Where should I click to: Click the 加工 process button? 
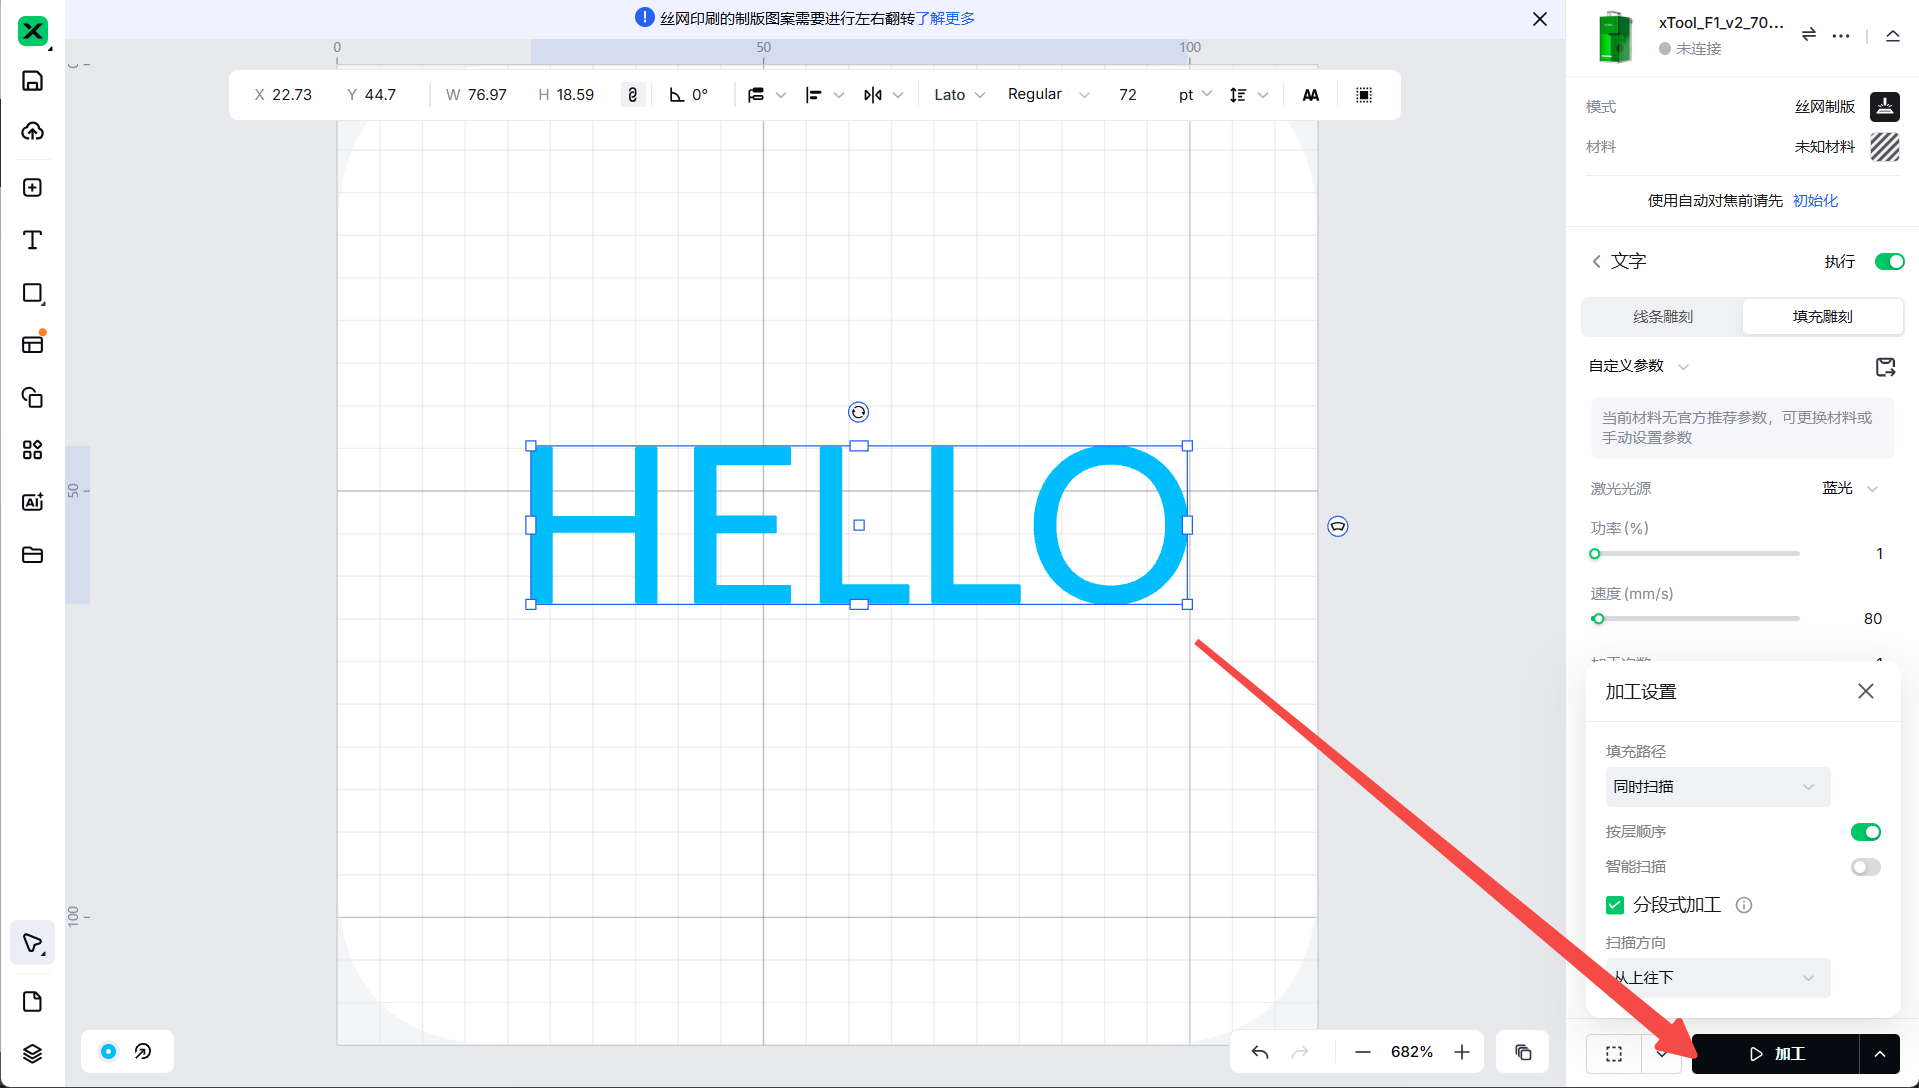pos(1775,1054)
